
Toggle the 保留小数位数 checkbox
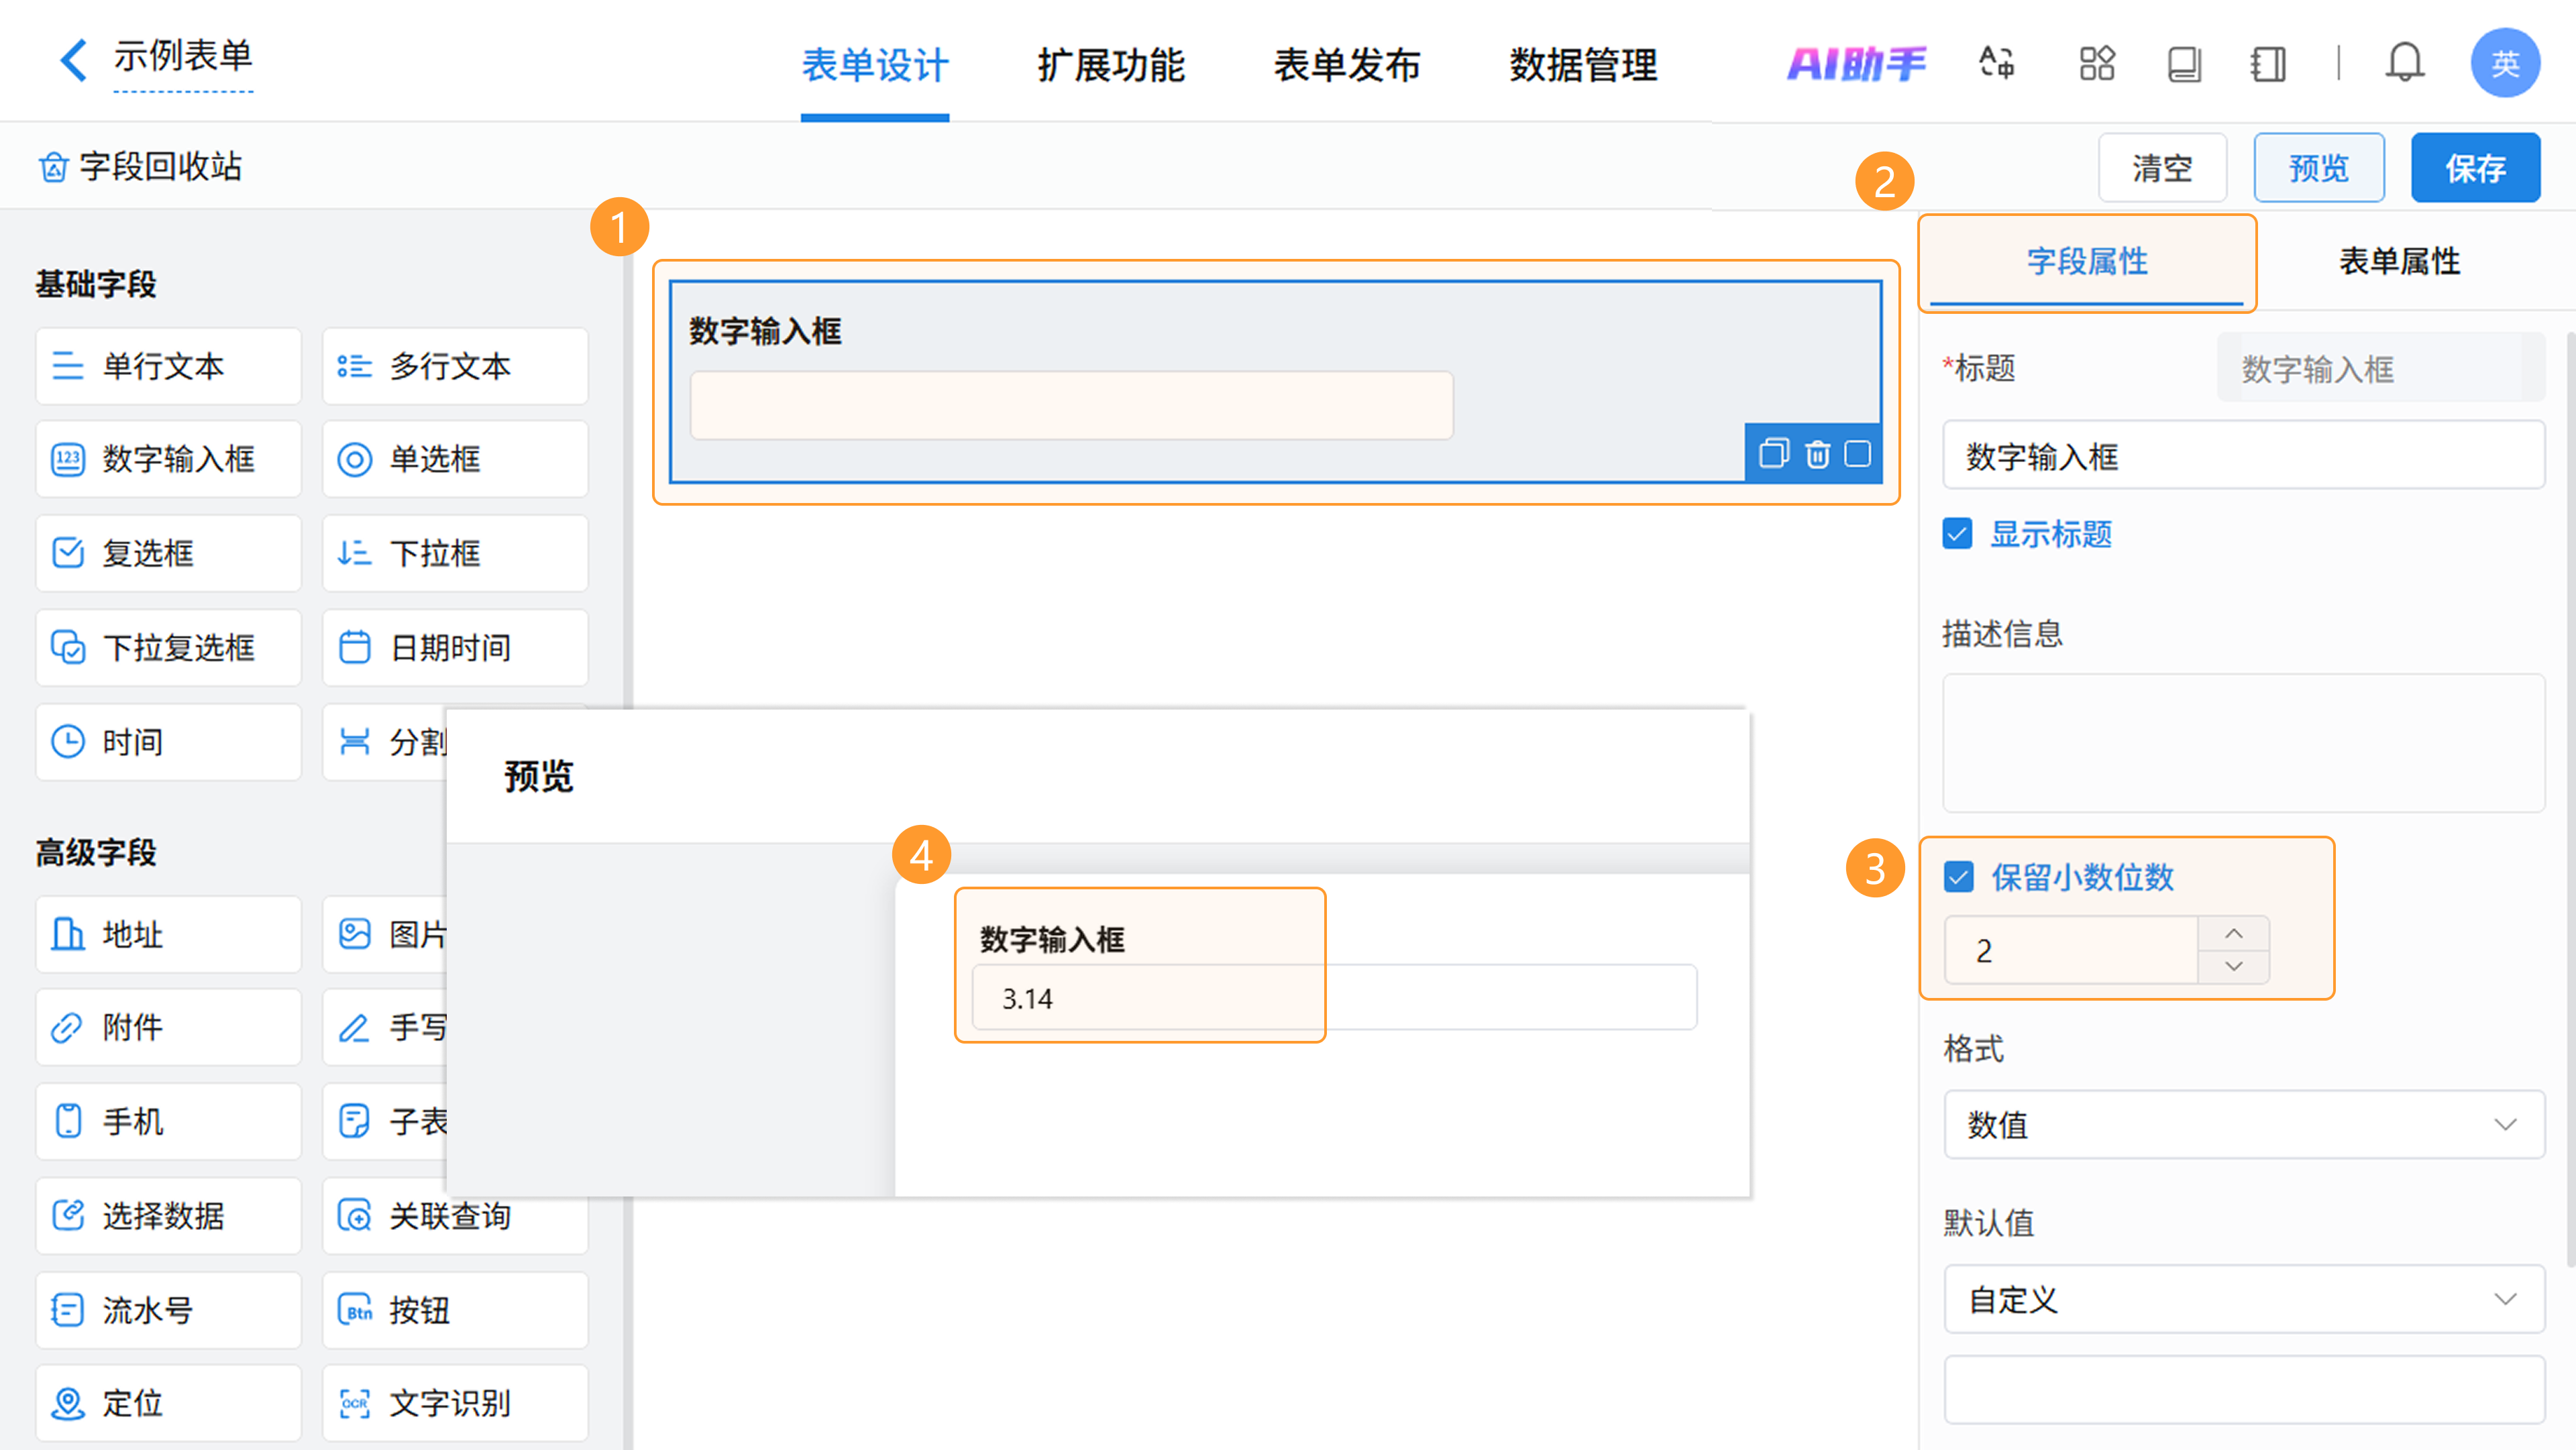[1959, 877]
